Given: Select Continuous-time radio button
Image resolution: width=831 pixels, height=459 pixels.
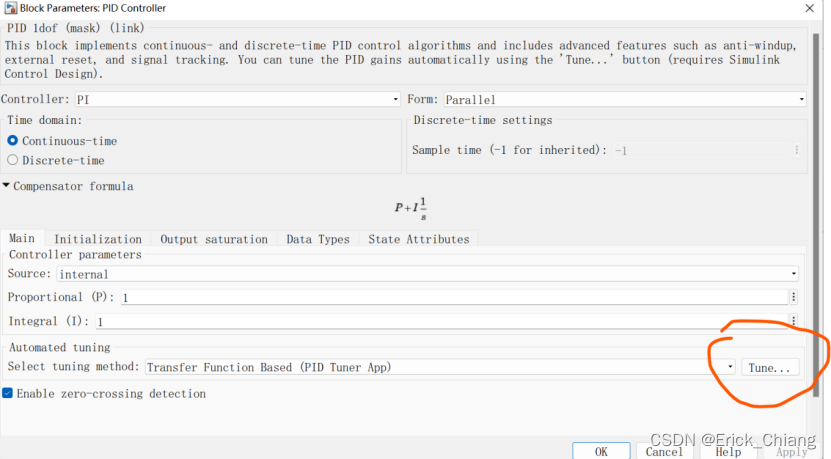Looking at the screenshot, I should 13,140.
